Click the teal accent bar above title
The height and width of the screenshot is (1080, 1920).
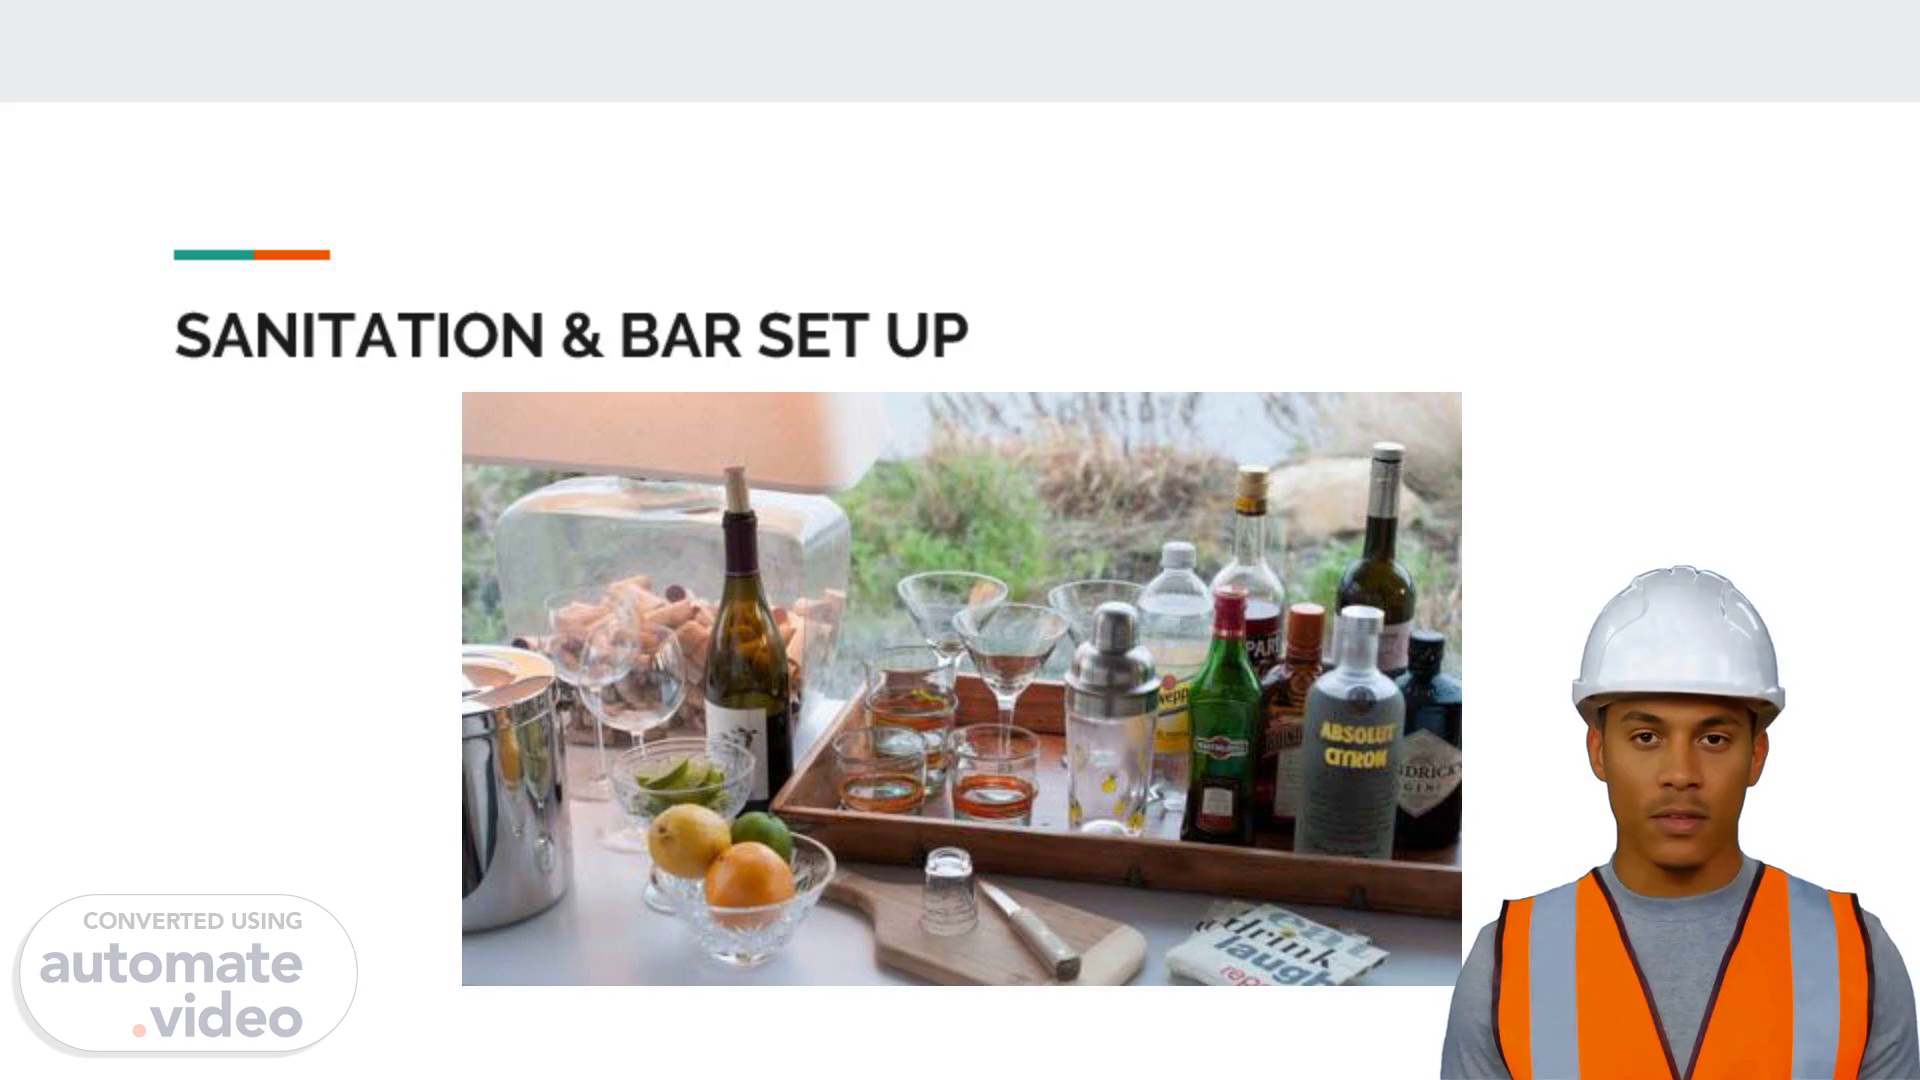[213, 255]
